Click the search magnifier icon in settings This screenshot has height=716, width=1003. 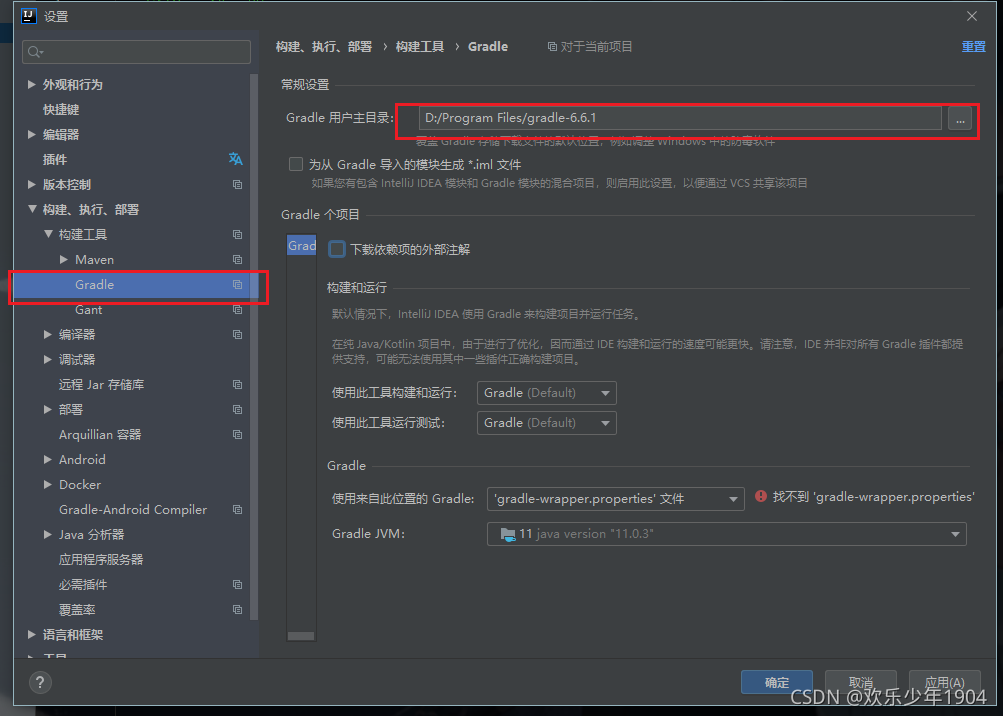(35, 52)
